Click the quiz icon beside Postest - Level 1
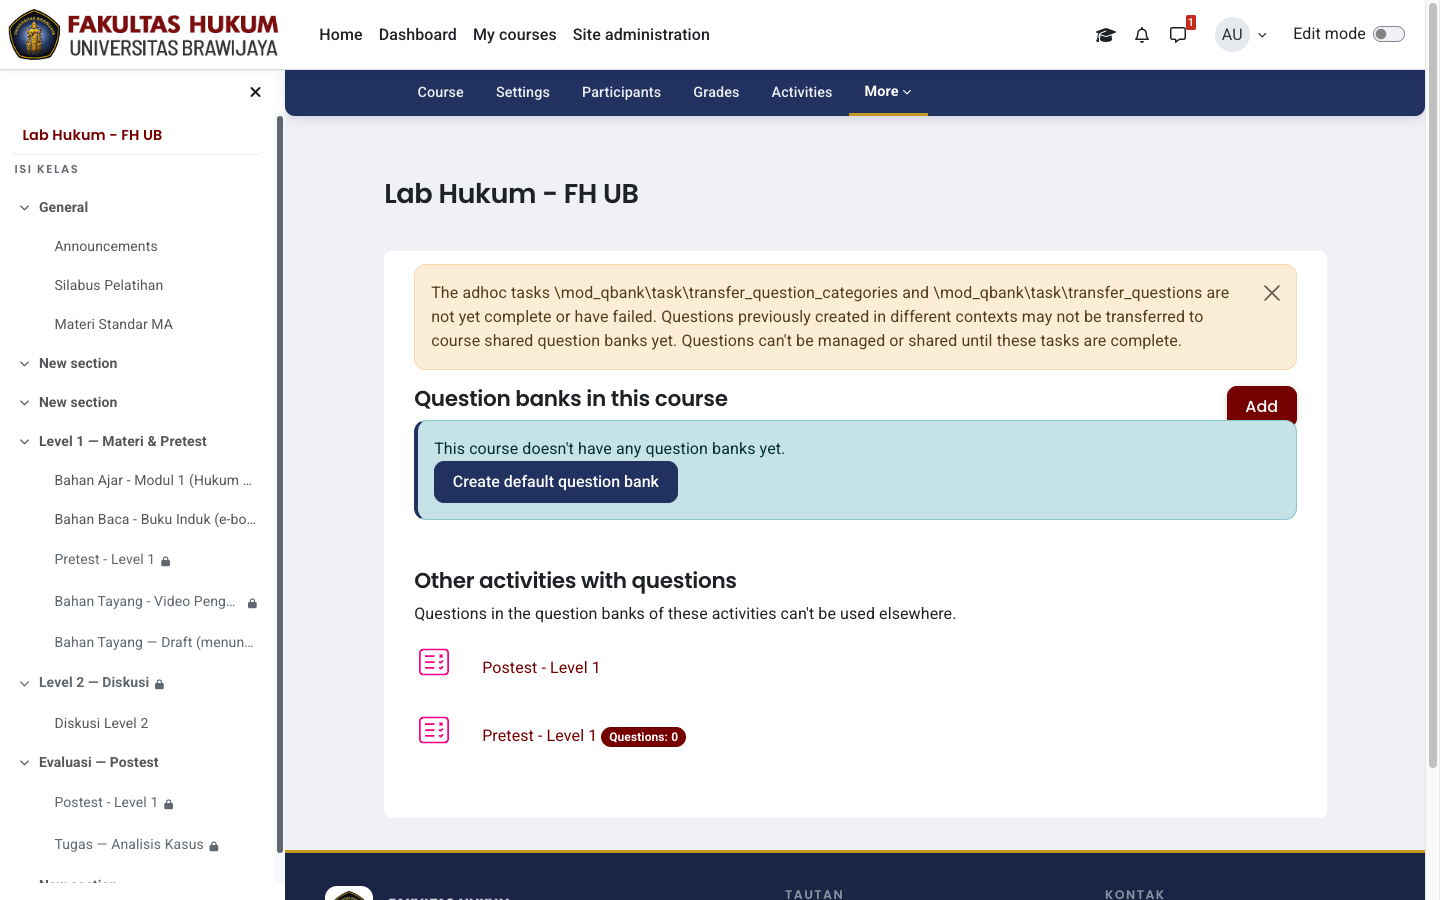Viewport: 1440px width, 900px height. 434,663
